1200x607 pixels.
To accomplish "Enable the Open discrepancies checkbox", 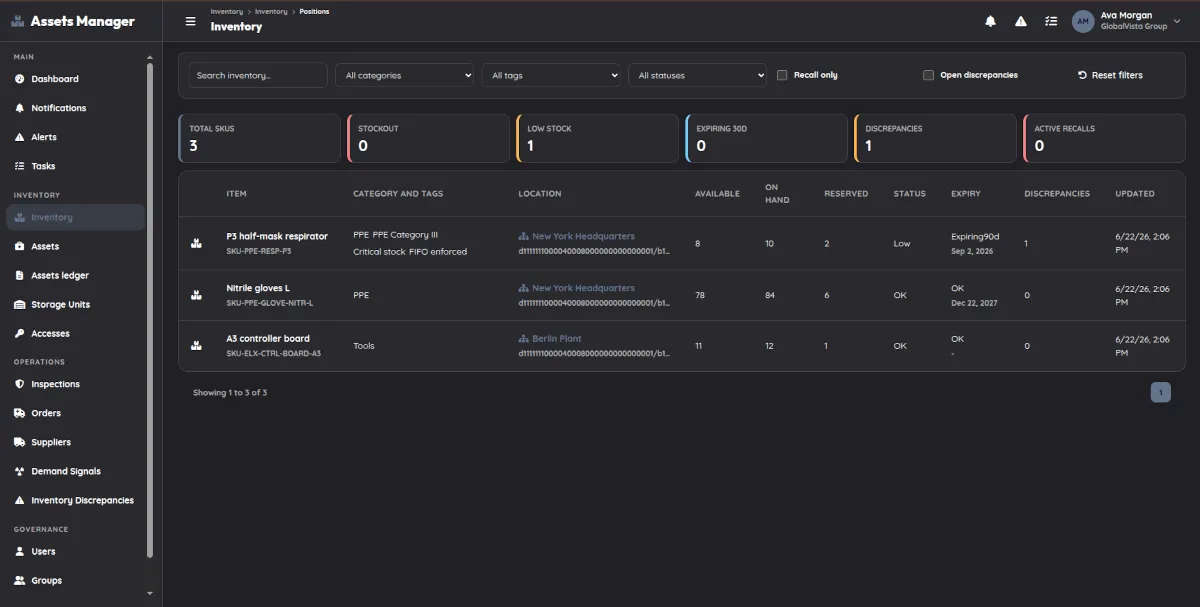I will (x=929, y=75).
